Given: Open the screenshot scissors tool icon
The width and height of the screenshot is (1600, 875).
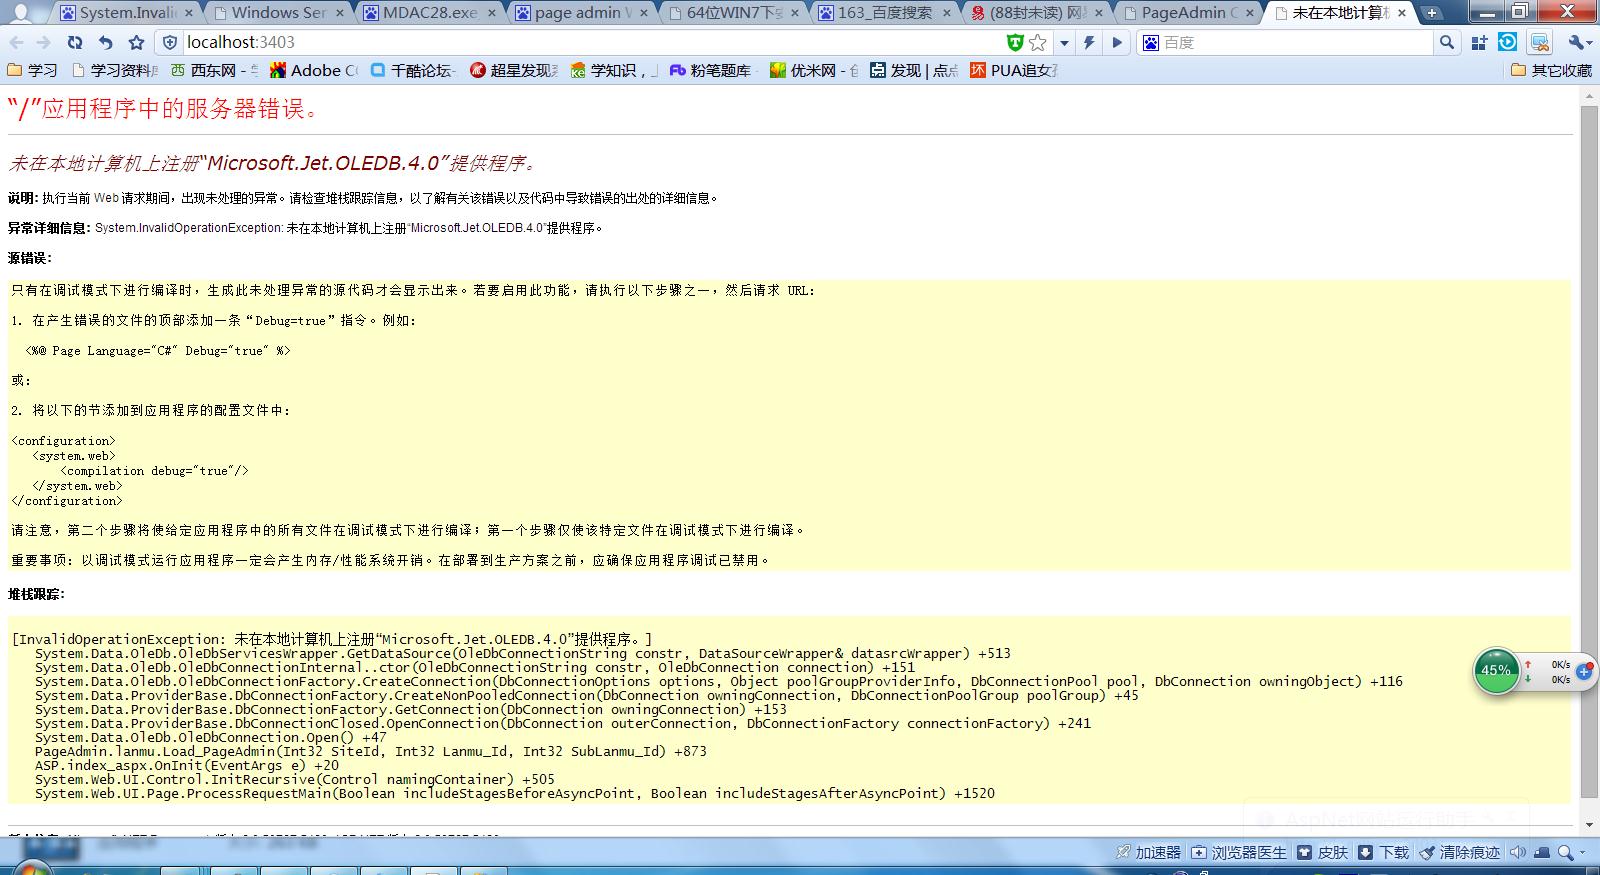Looking at the screenshot, I should click(x=1540, y=42).
